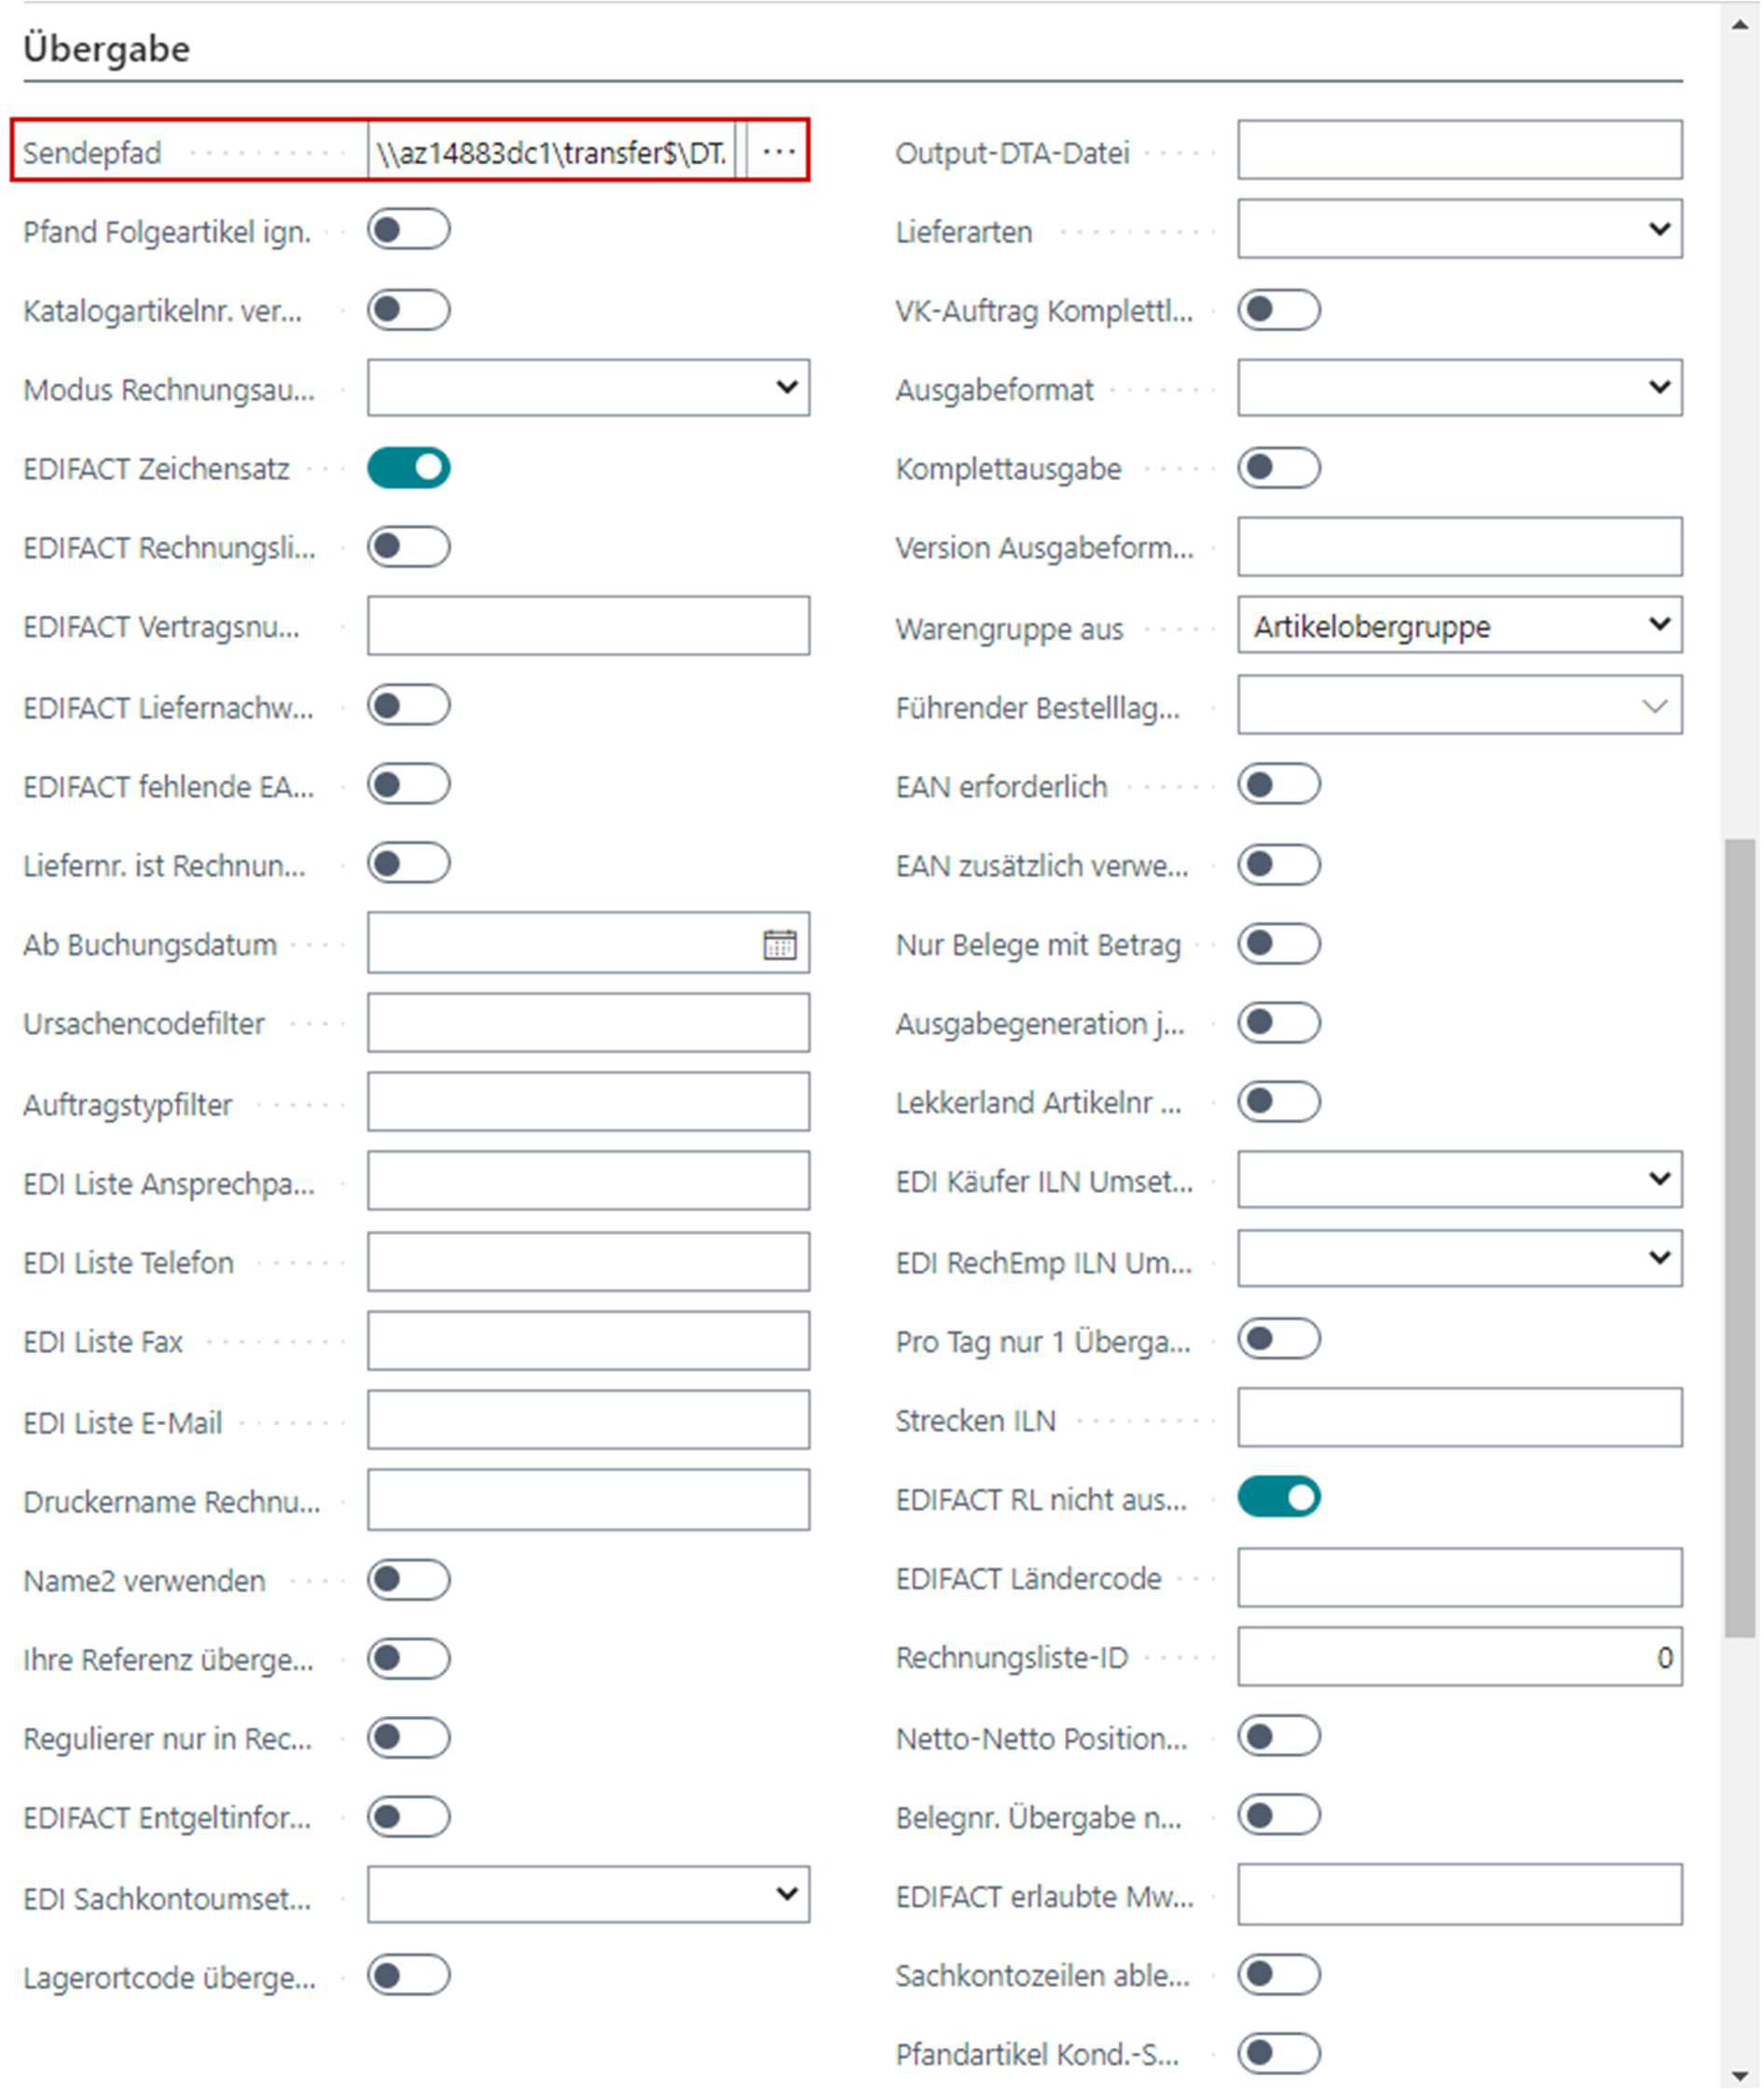
Task: Switch on Pfand Folgeartikel ign.
Action: coord(408,230)
